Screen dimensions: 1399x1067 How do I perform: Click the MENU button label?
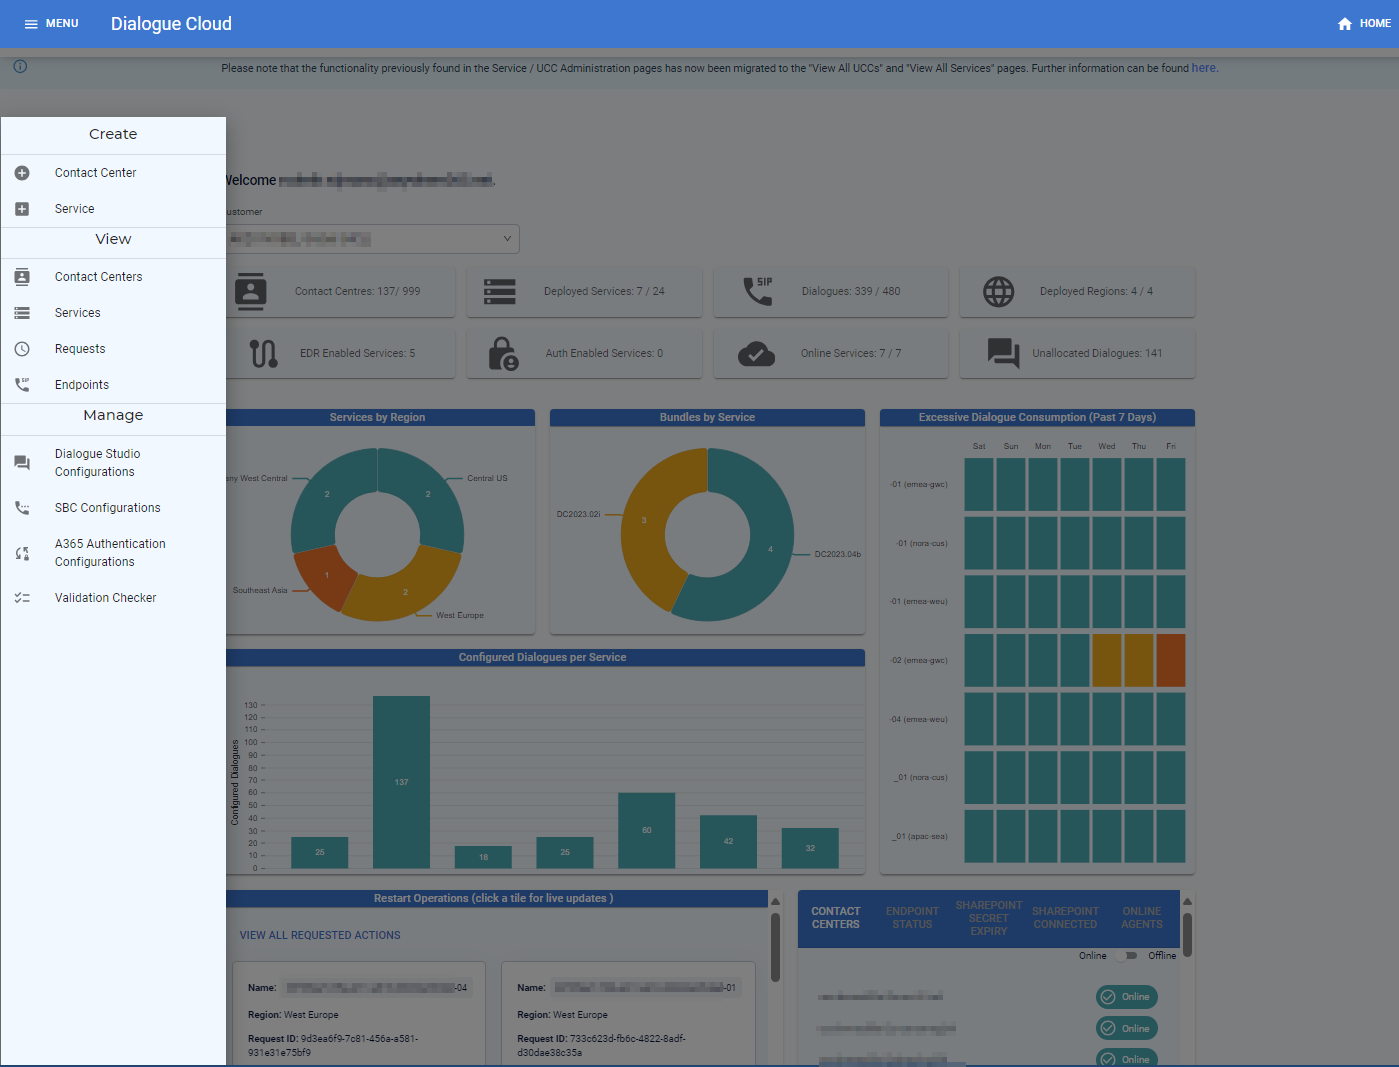click(62, 23)
